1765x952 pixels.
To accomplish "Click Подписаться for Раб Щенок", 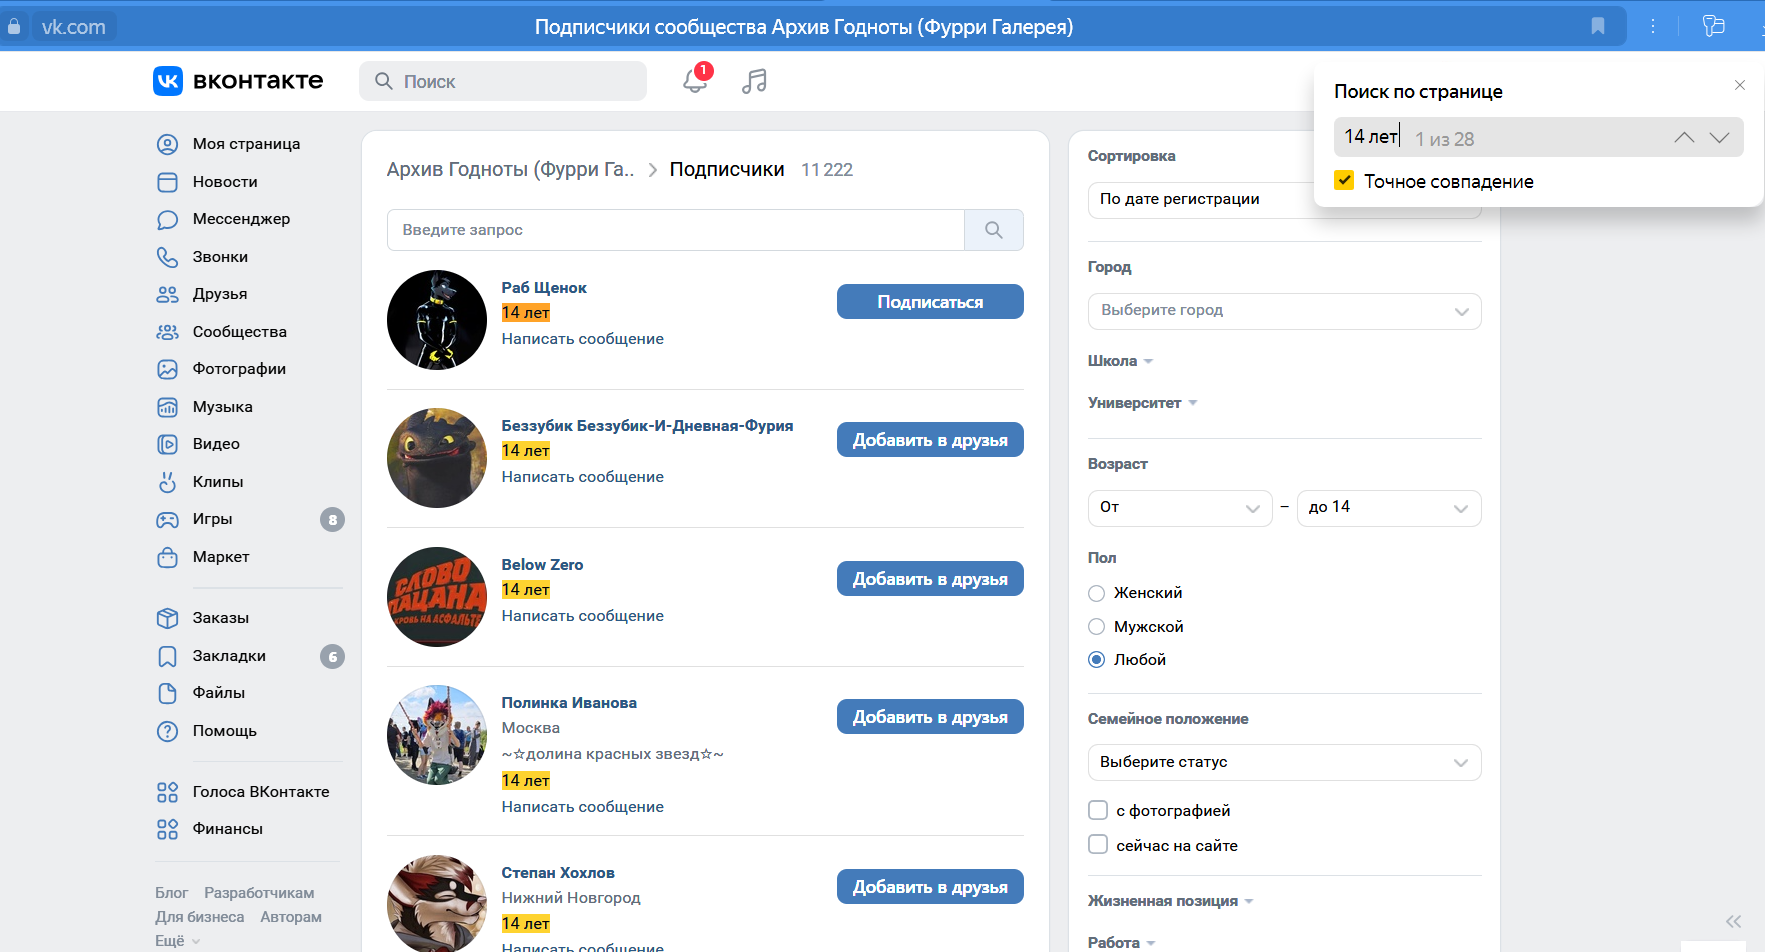I will pos(930,302).
